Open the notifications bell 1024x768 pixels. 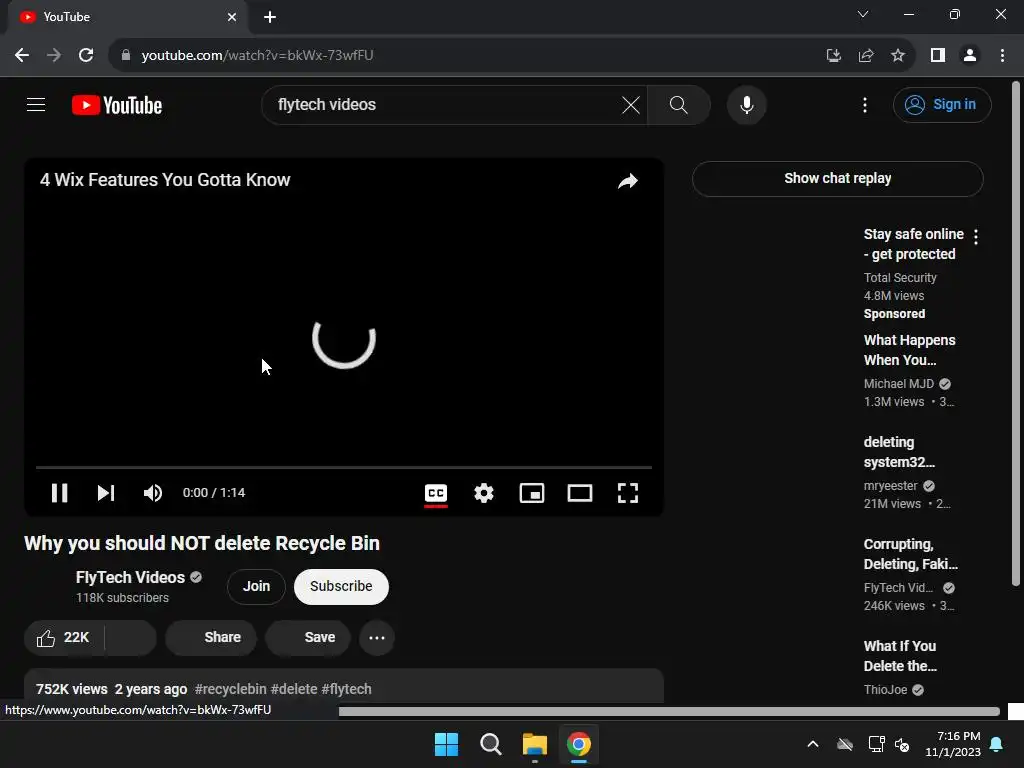pyautogui.click(x=997, y=744)
